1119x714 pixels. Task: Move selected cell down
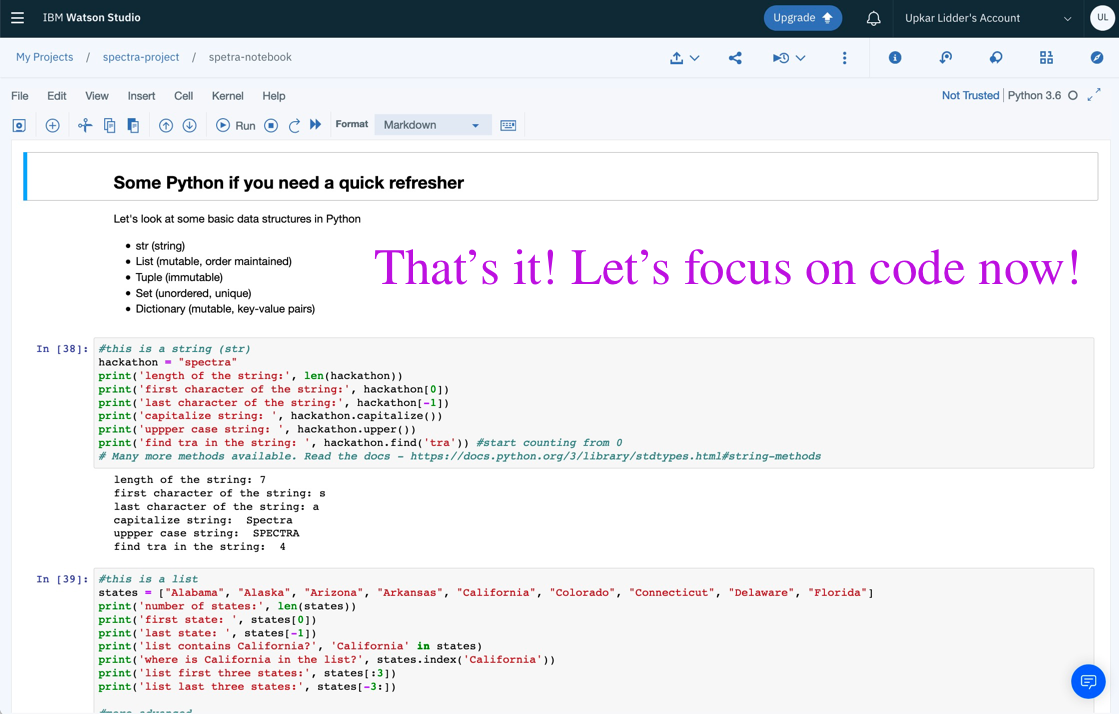point(189,126)
